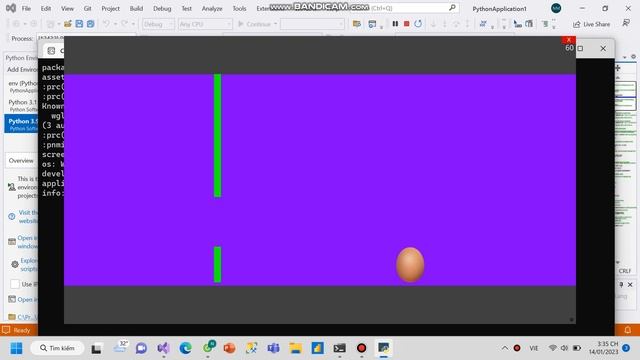The width and height of the screenshot is (640, 360).
Task: Click the Save All toolbar icon
Action: coord(91,24)
